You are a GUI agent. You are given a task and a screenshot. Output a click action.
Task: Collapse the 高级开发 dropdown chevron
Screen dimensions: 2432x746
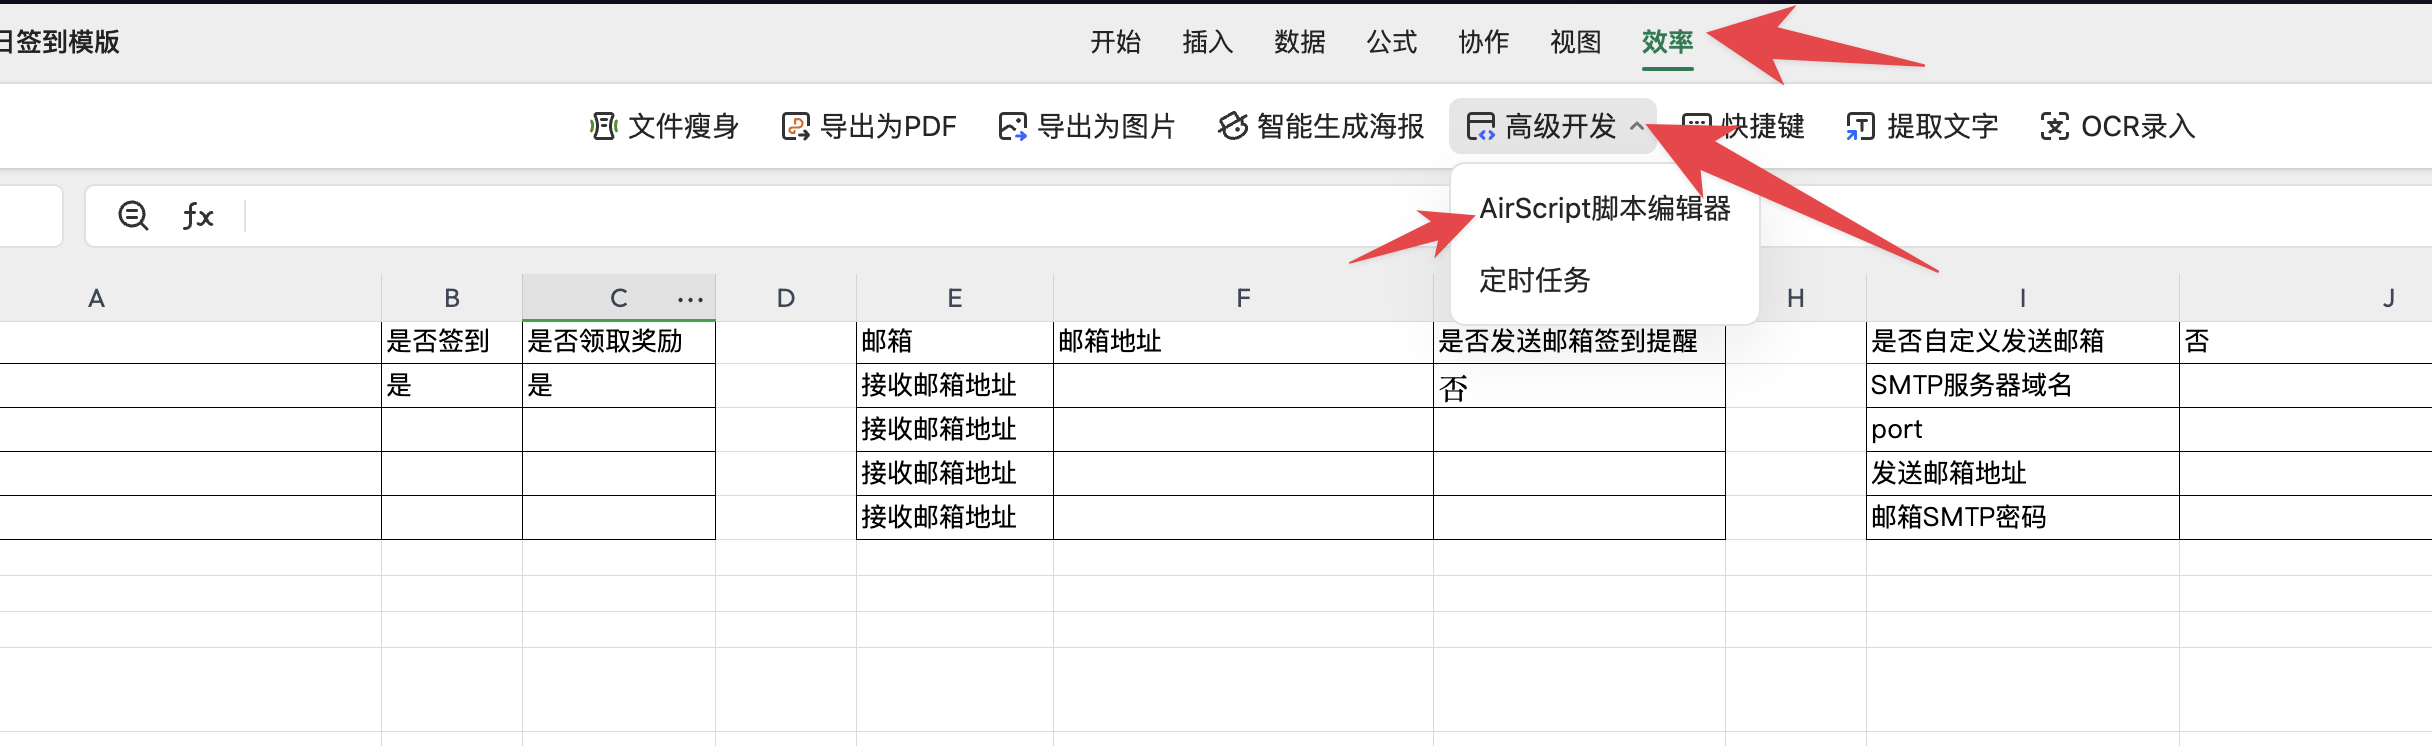click(1636, 127)
